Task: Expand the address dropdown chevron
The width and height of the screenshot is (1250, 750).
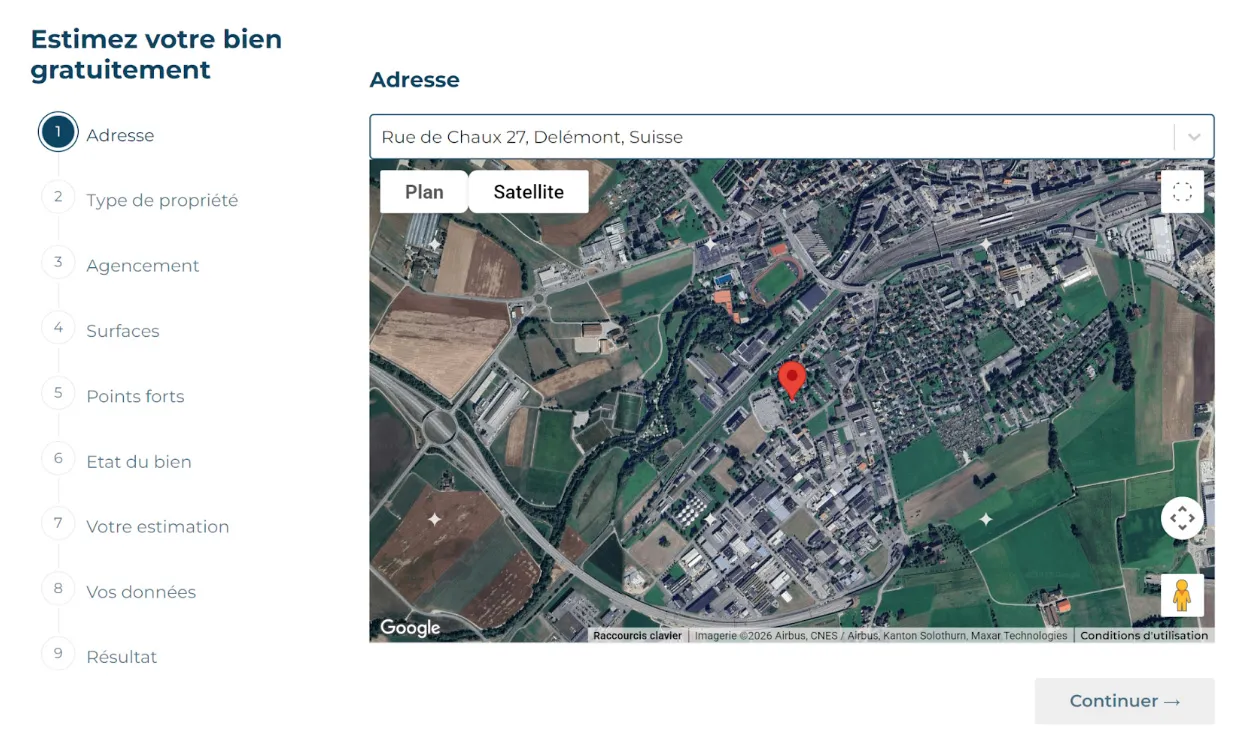Action: tap(1193, 136)
